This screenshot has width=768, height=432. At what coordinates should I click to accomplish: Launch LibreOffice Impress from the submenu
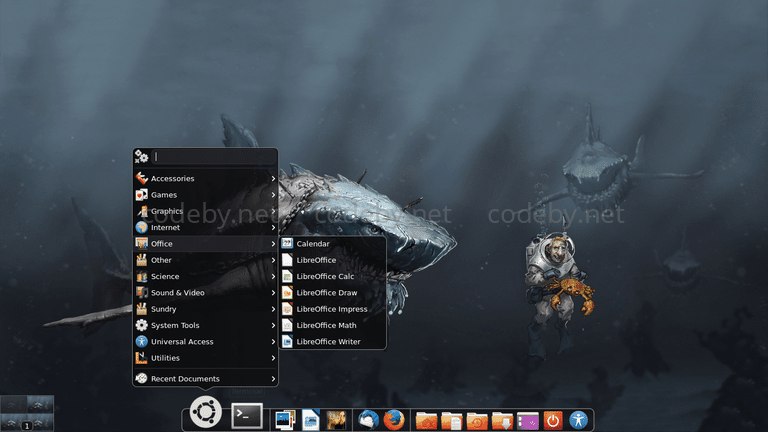333,309
